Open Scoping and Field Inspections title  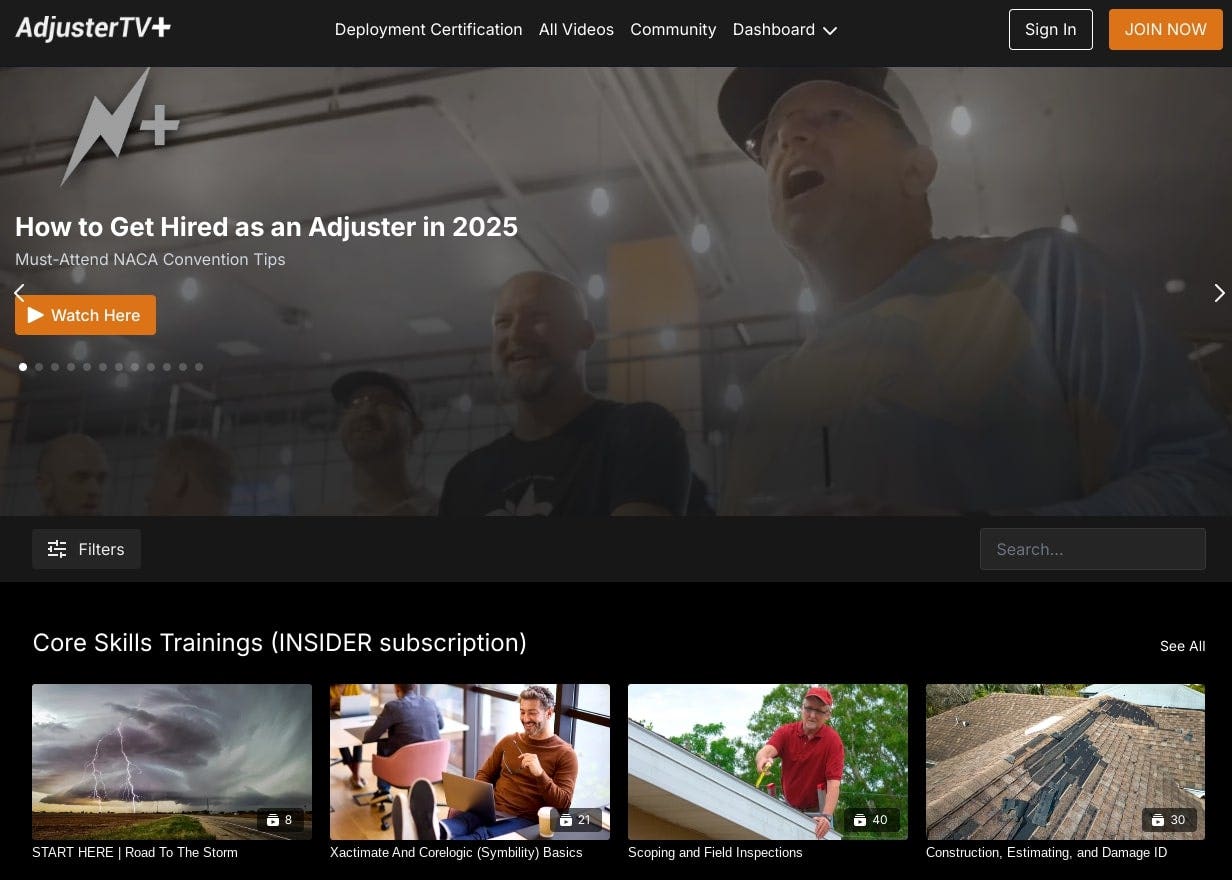pos(715,853)
